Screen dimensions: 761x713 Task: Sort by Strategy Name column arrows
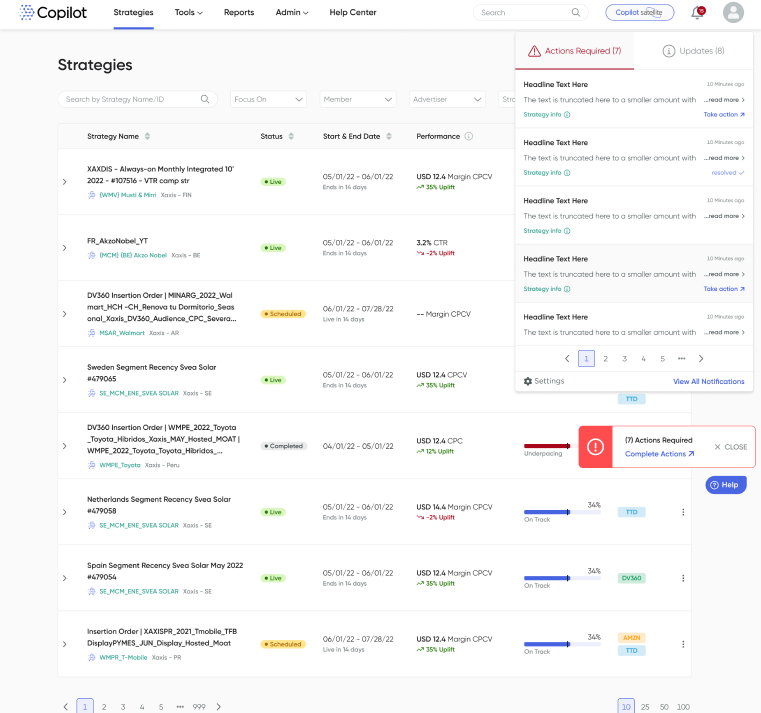(148, 136)
